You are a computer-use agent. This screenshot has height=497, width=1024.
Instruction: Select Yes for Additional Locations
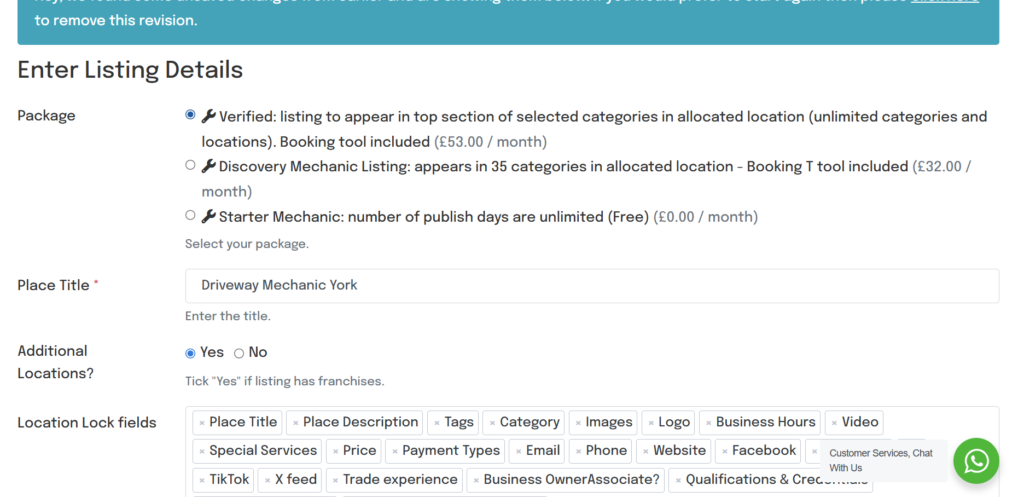(x=190, y=353)
